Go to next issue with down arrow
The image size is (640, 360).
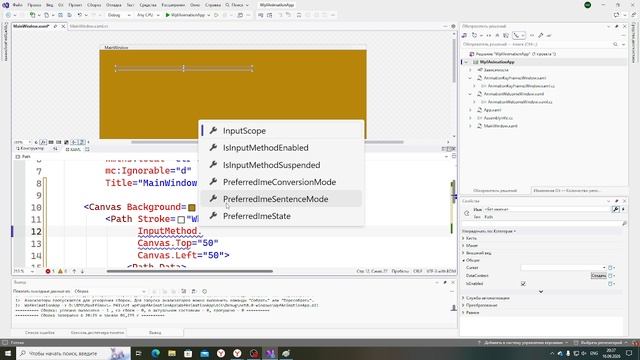tap(82, 271)
